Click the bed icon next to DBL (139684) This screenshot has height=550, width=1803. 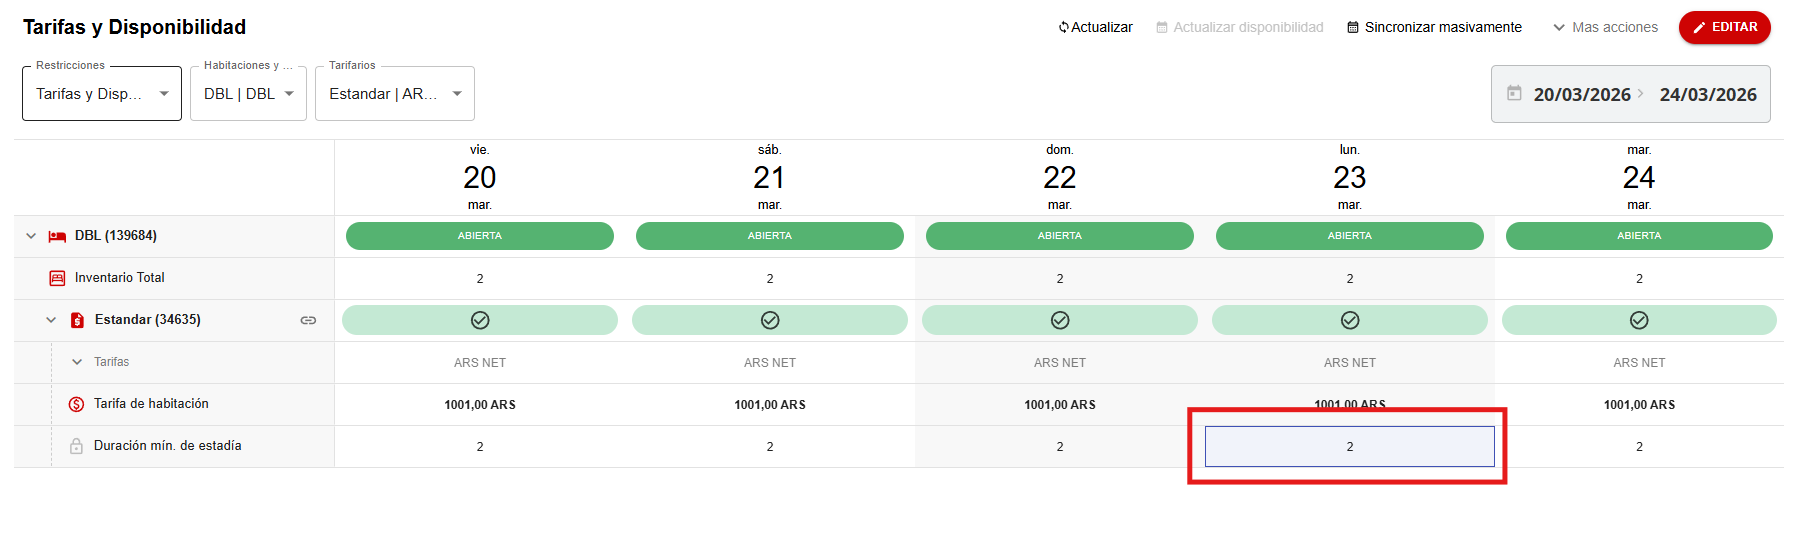coord(57,236)
